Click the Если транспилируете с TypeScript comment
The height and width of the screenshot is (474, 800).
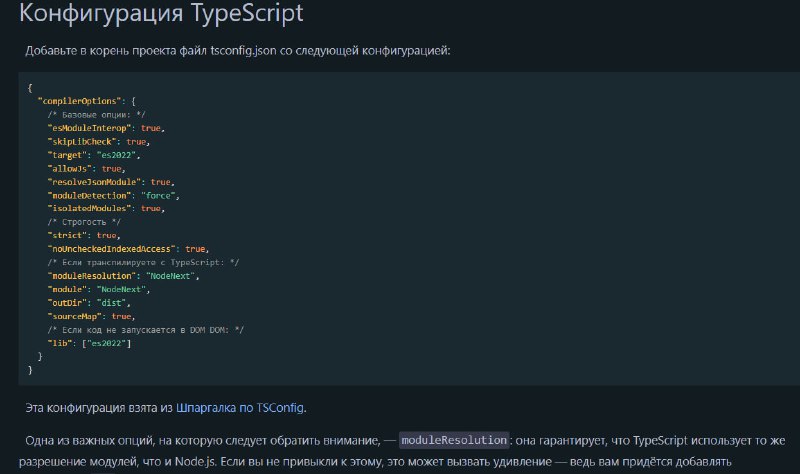143,262
